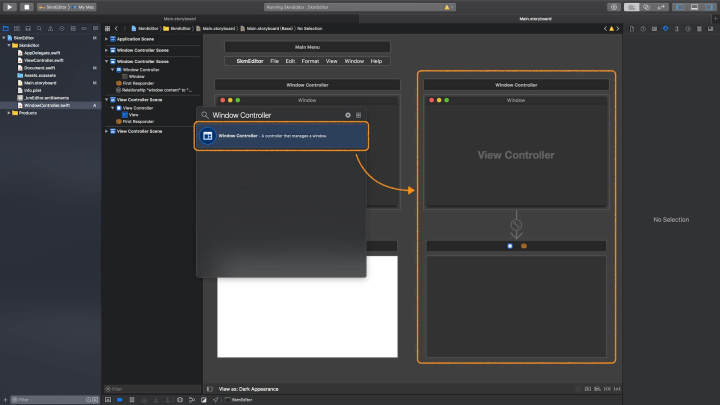The width and height of the screenshot is (720, 405).
Task: Open View menu in Main Menu canvas
Action: pos(332,61)
